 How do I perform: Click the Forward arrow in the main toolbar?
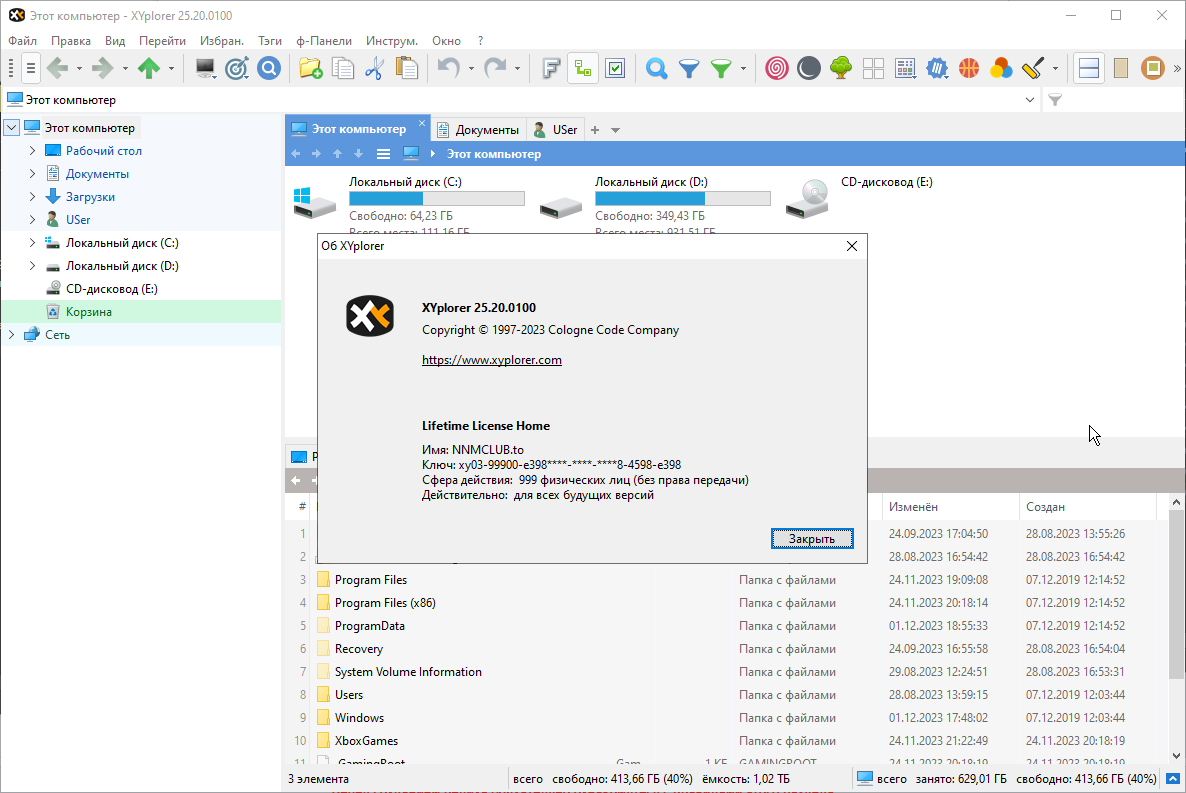click(102, 68)
